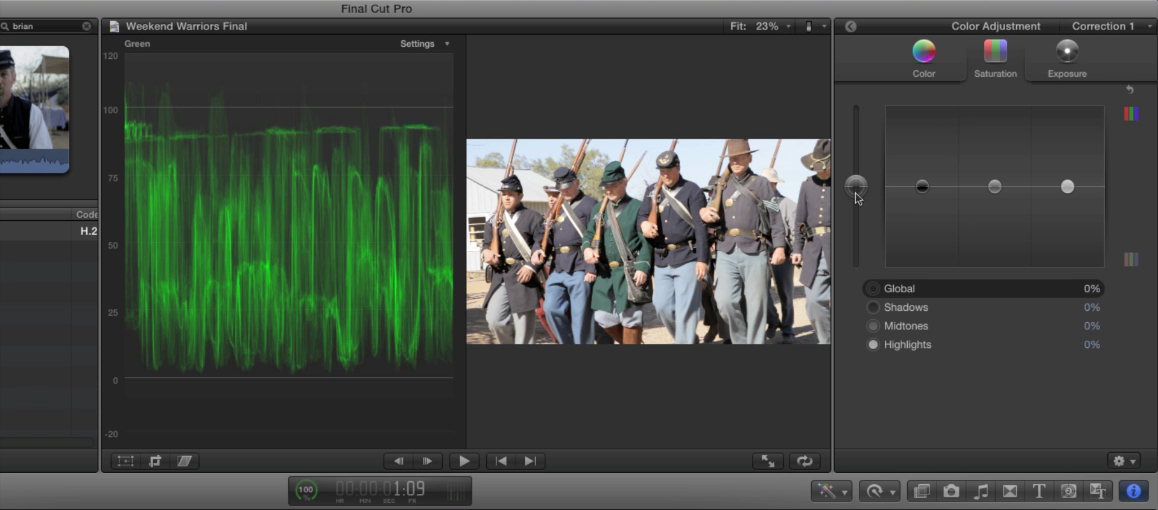
Task: Open the viewer display options switch menu
Action: 815,27
